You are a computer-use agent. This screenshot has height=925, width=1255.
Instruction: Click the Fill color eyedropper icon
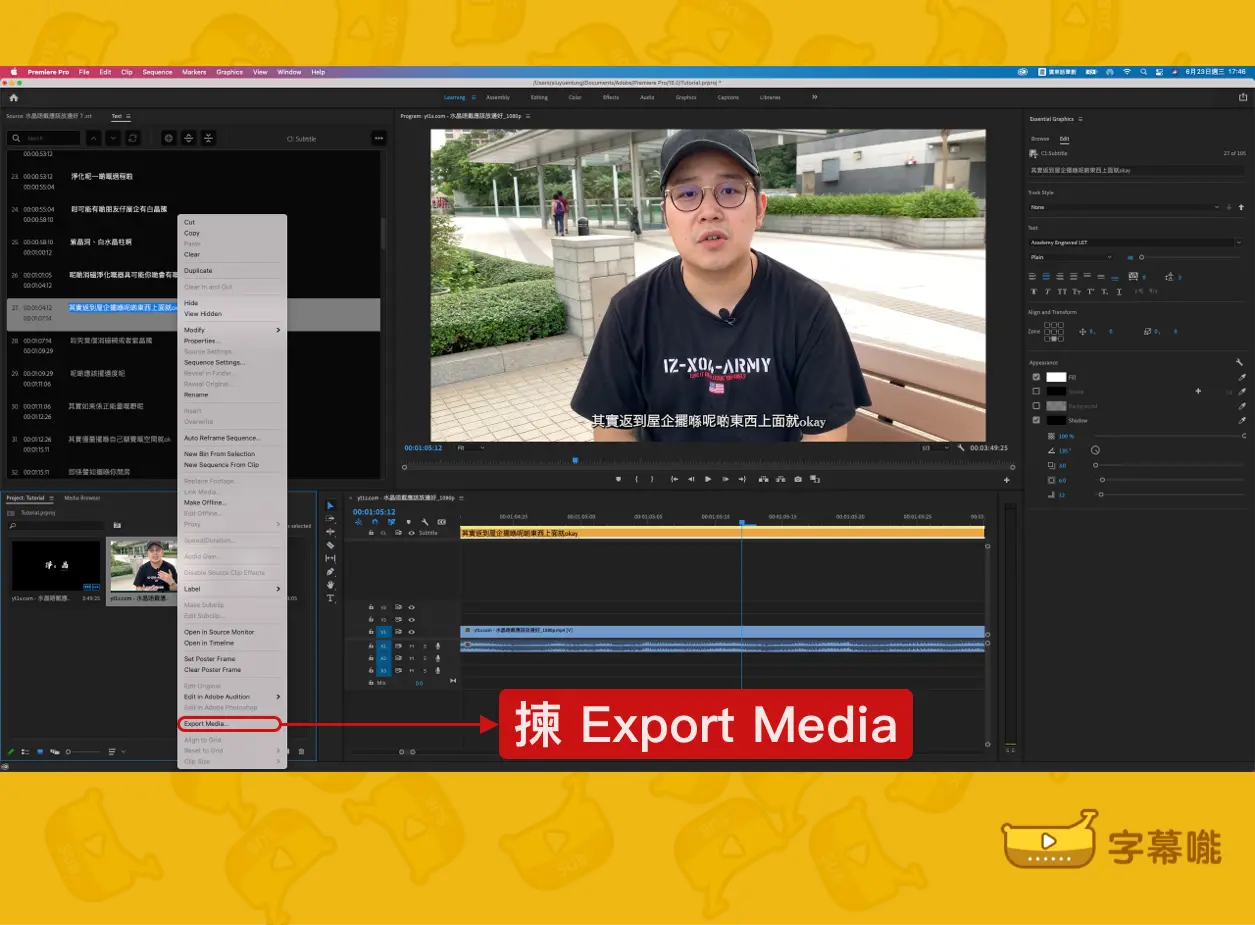[x=1242, y=377]
